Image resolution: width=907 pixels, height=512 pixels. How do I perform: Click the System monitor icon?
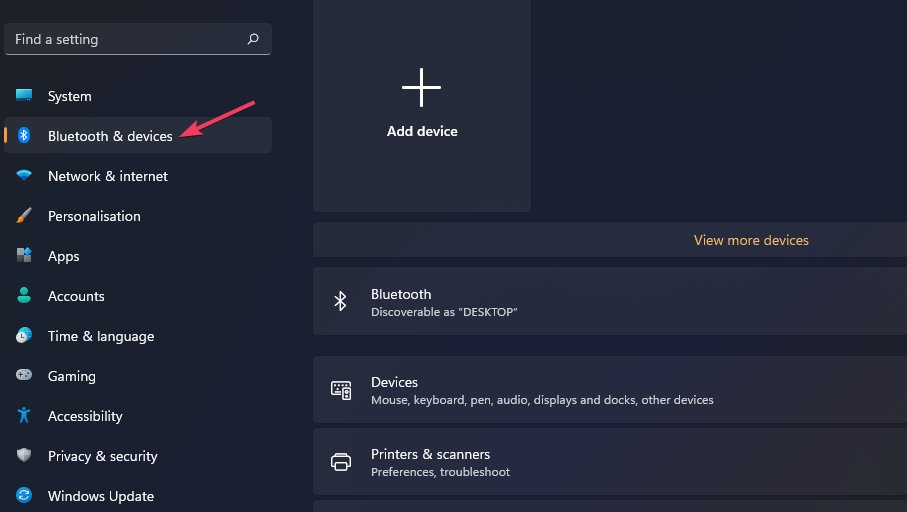[x=24, y=95]
